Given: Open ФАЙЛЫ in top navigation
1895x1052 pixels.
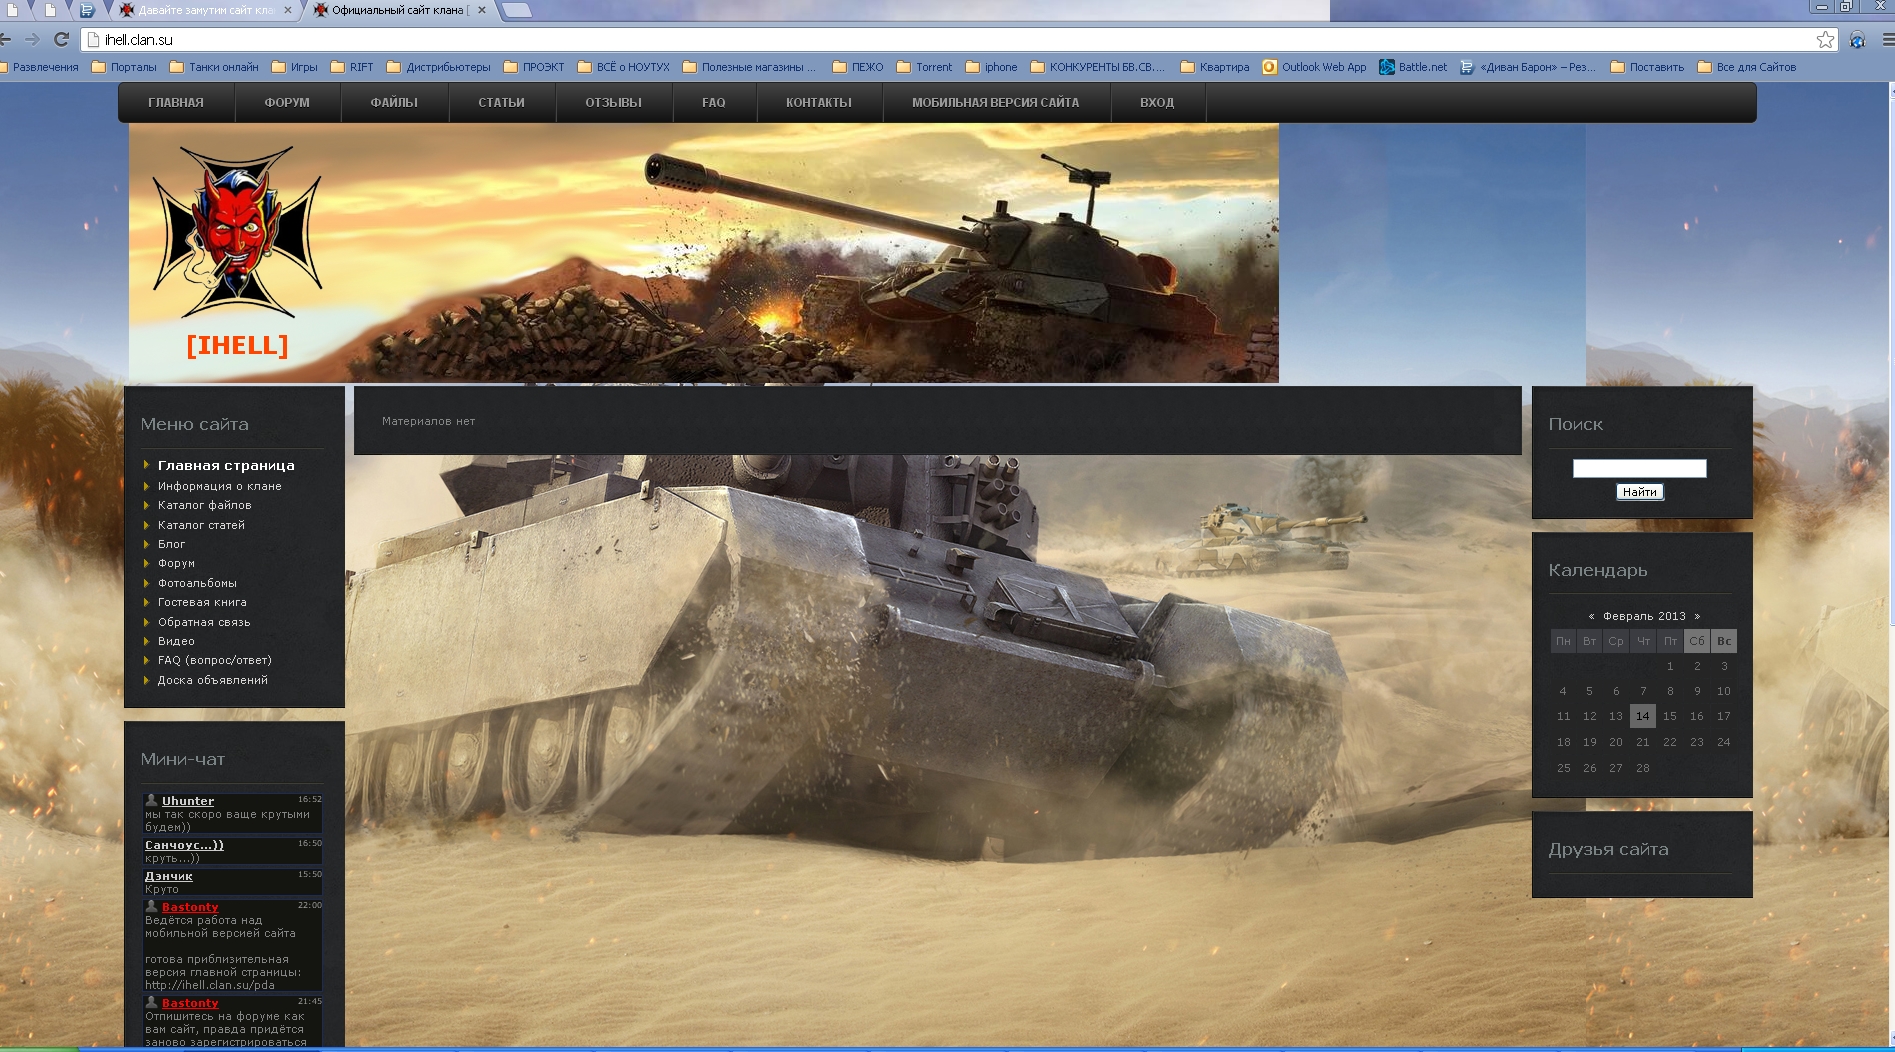Looking at the screenshot, I should coord(394,102).
